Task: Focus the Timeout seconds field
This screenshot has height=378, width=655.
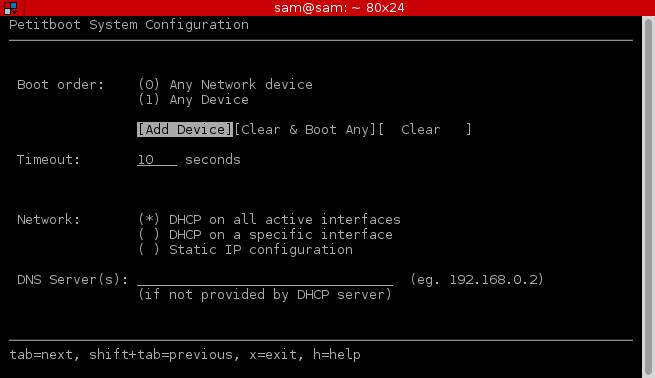Action: [157, 160]
